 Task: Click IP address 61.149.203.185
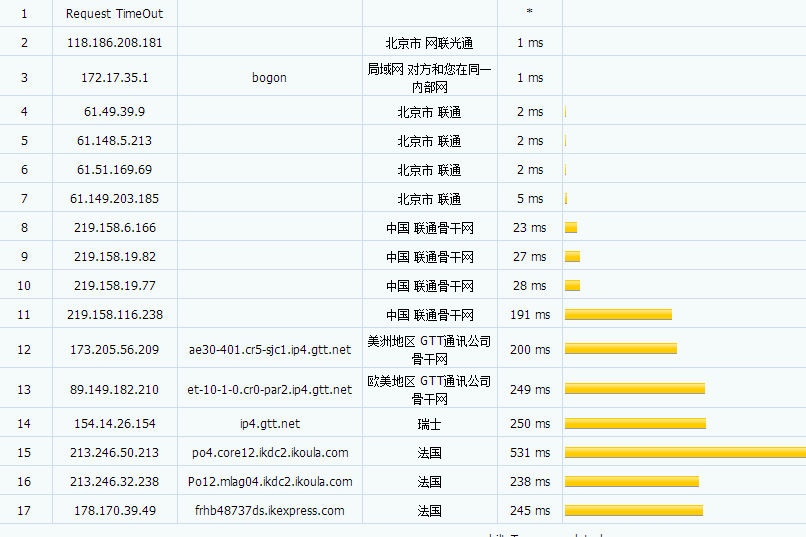coord(114,198)
